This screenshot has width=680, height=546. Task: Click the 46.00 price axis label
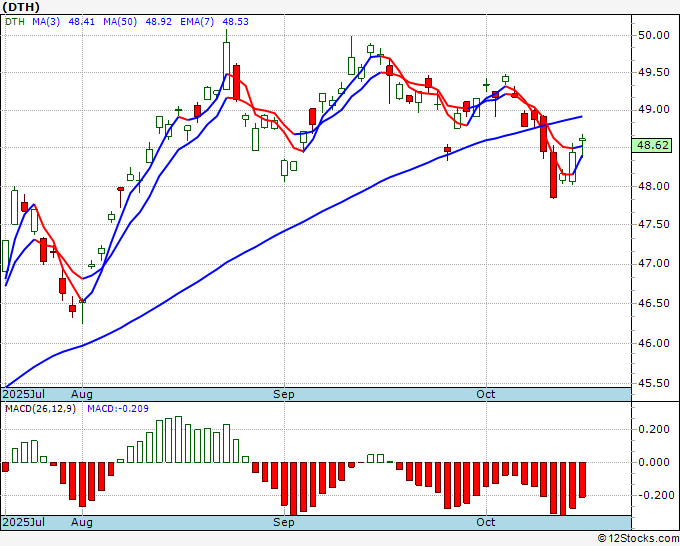coord(654,343)
